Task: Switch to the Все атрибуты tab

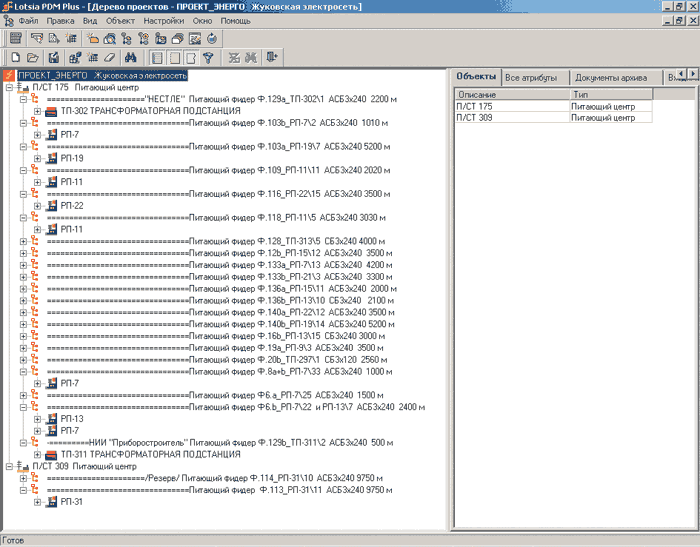Action: [530, 77]
